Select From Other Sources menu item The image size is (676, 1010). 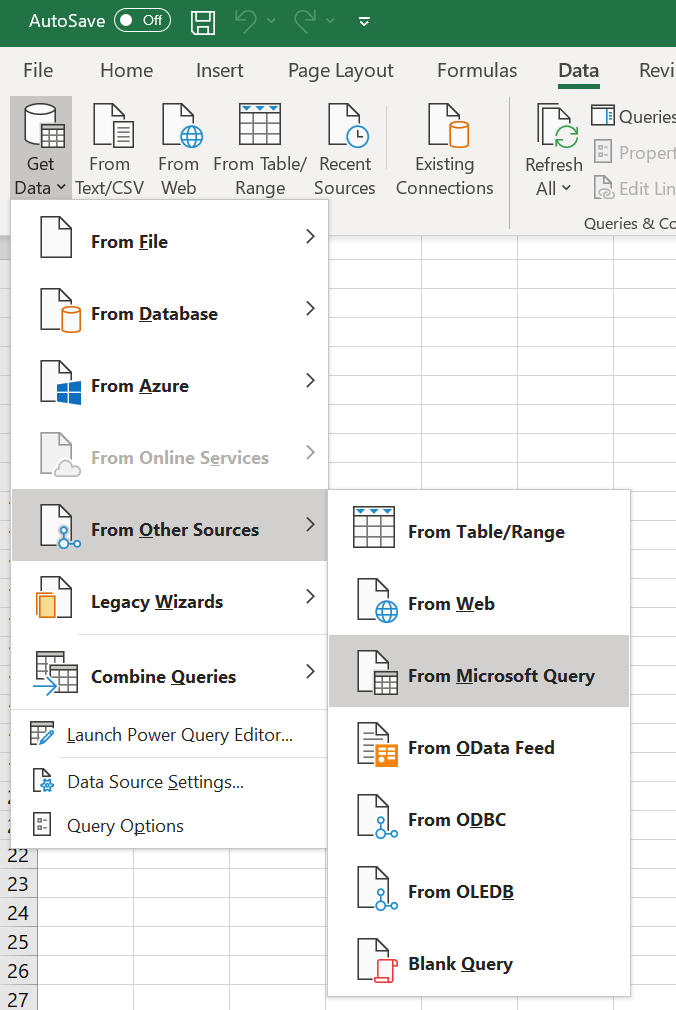(x=169, y=525)
